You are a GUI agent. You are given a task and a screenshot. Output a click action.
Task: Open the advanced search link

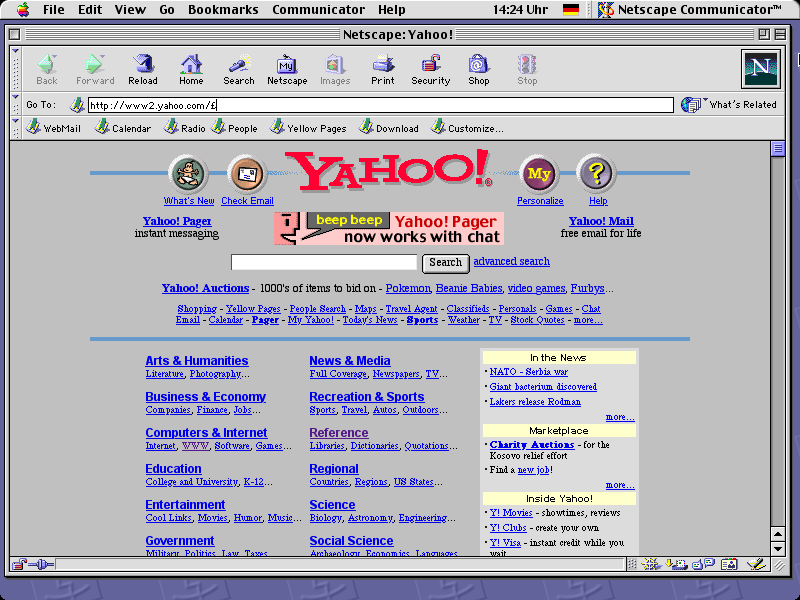pyautogui.click(x=512, y=261)
